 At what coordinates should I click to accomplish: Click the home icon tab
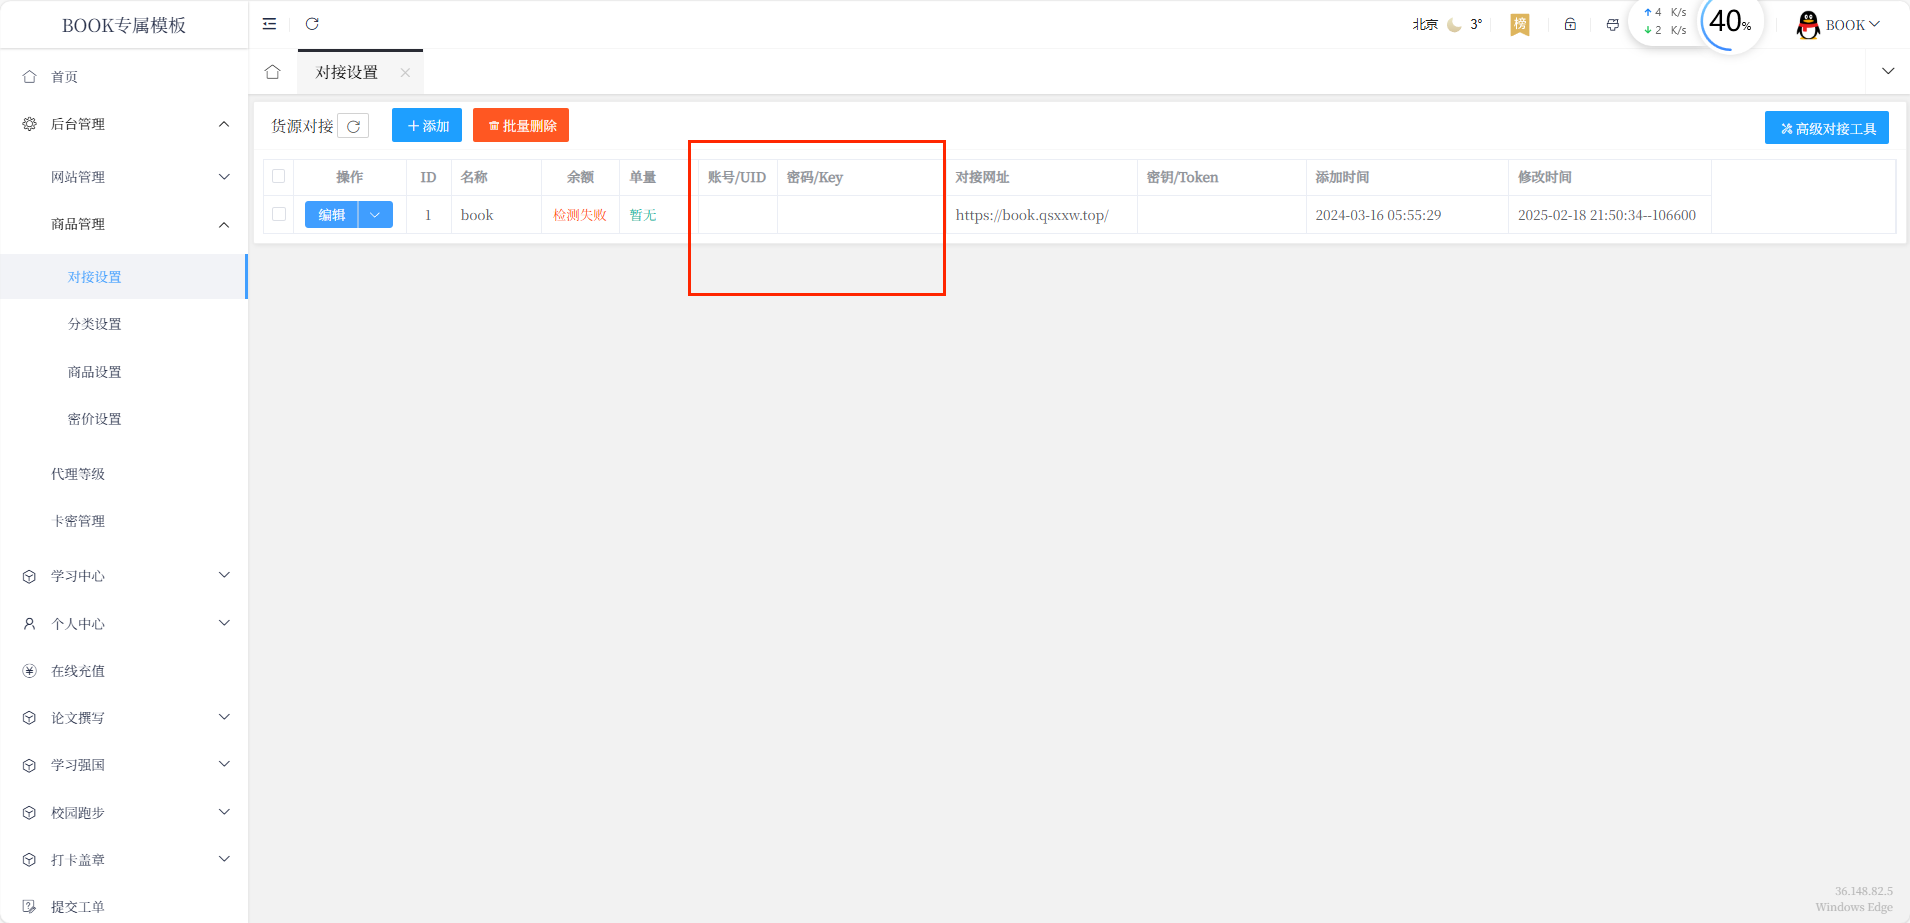[x=273, y=72]
